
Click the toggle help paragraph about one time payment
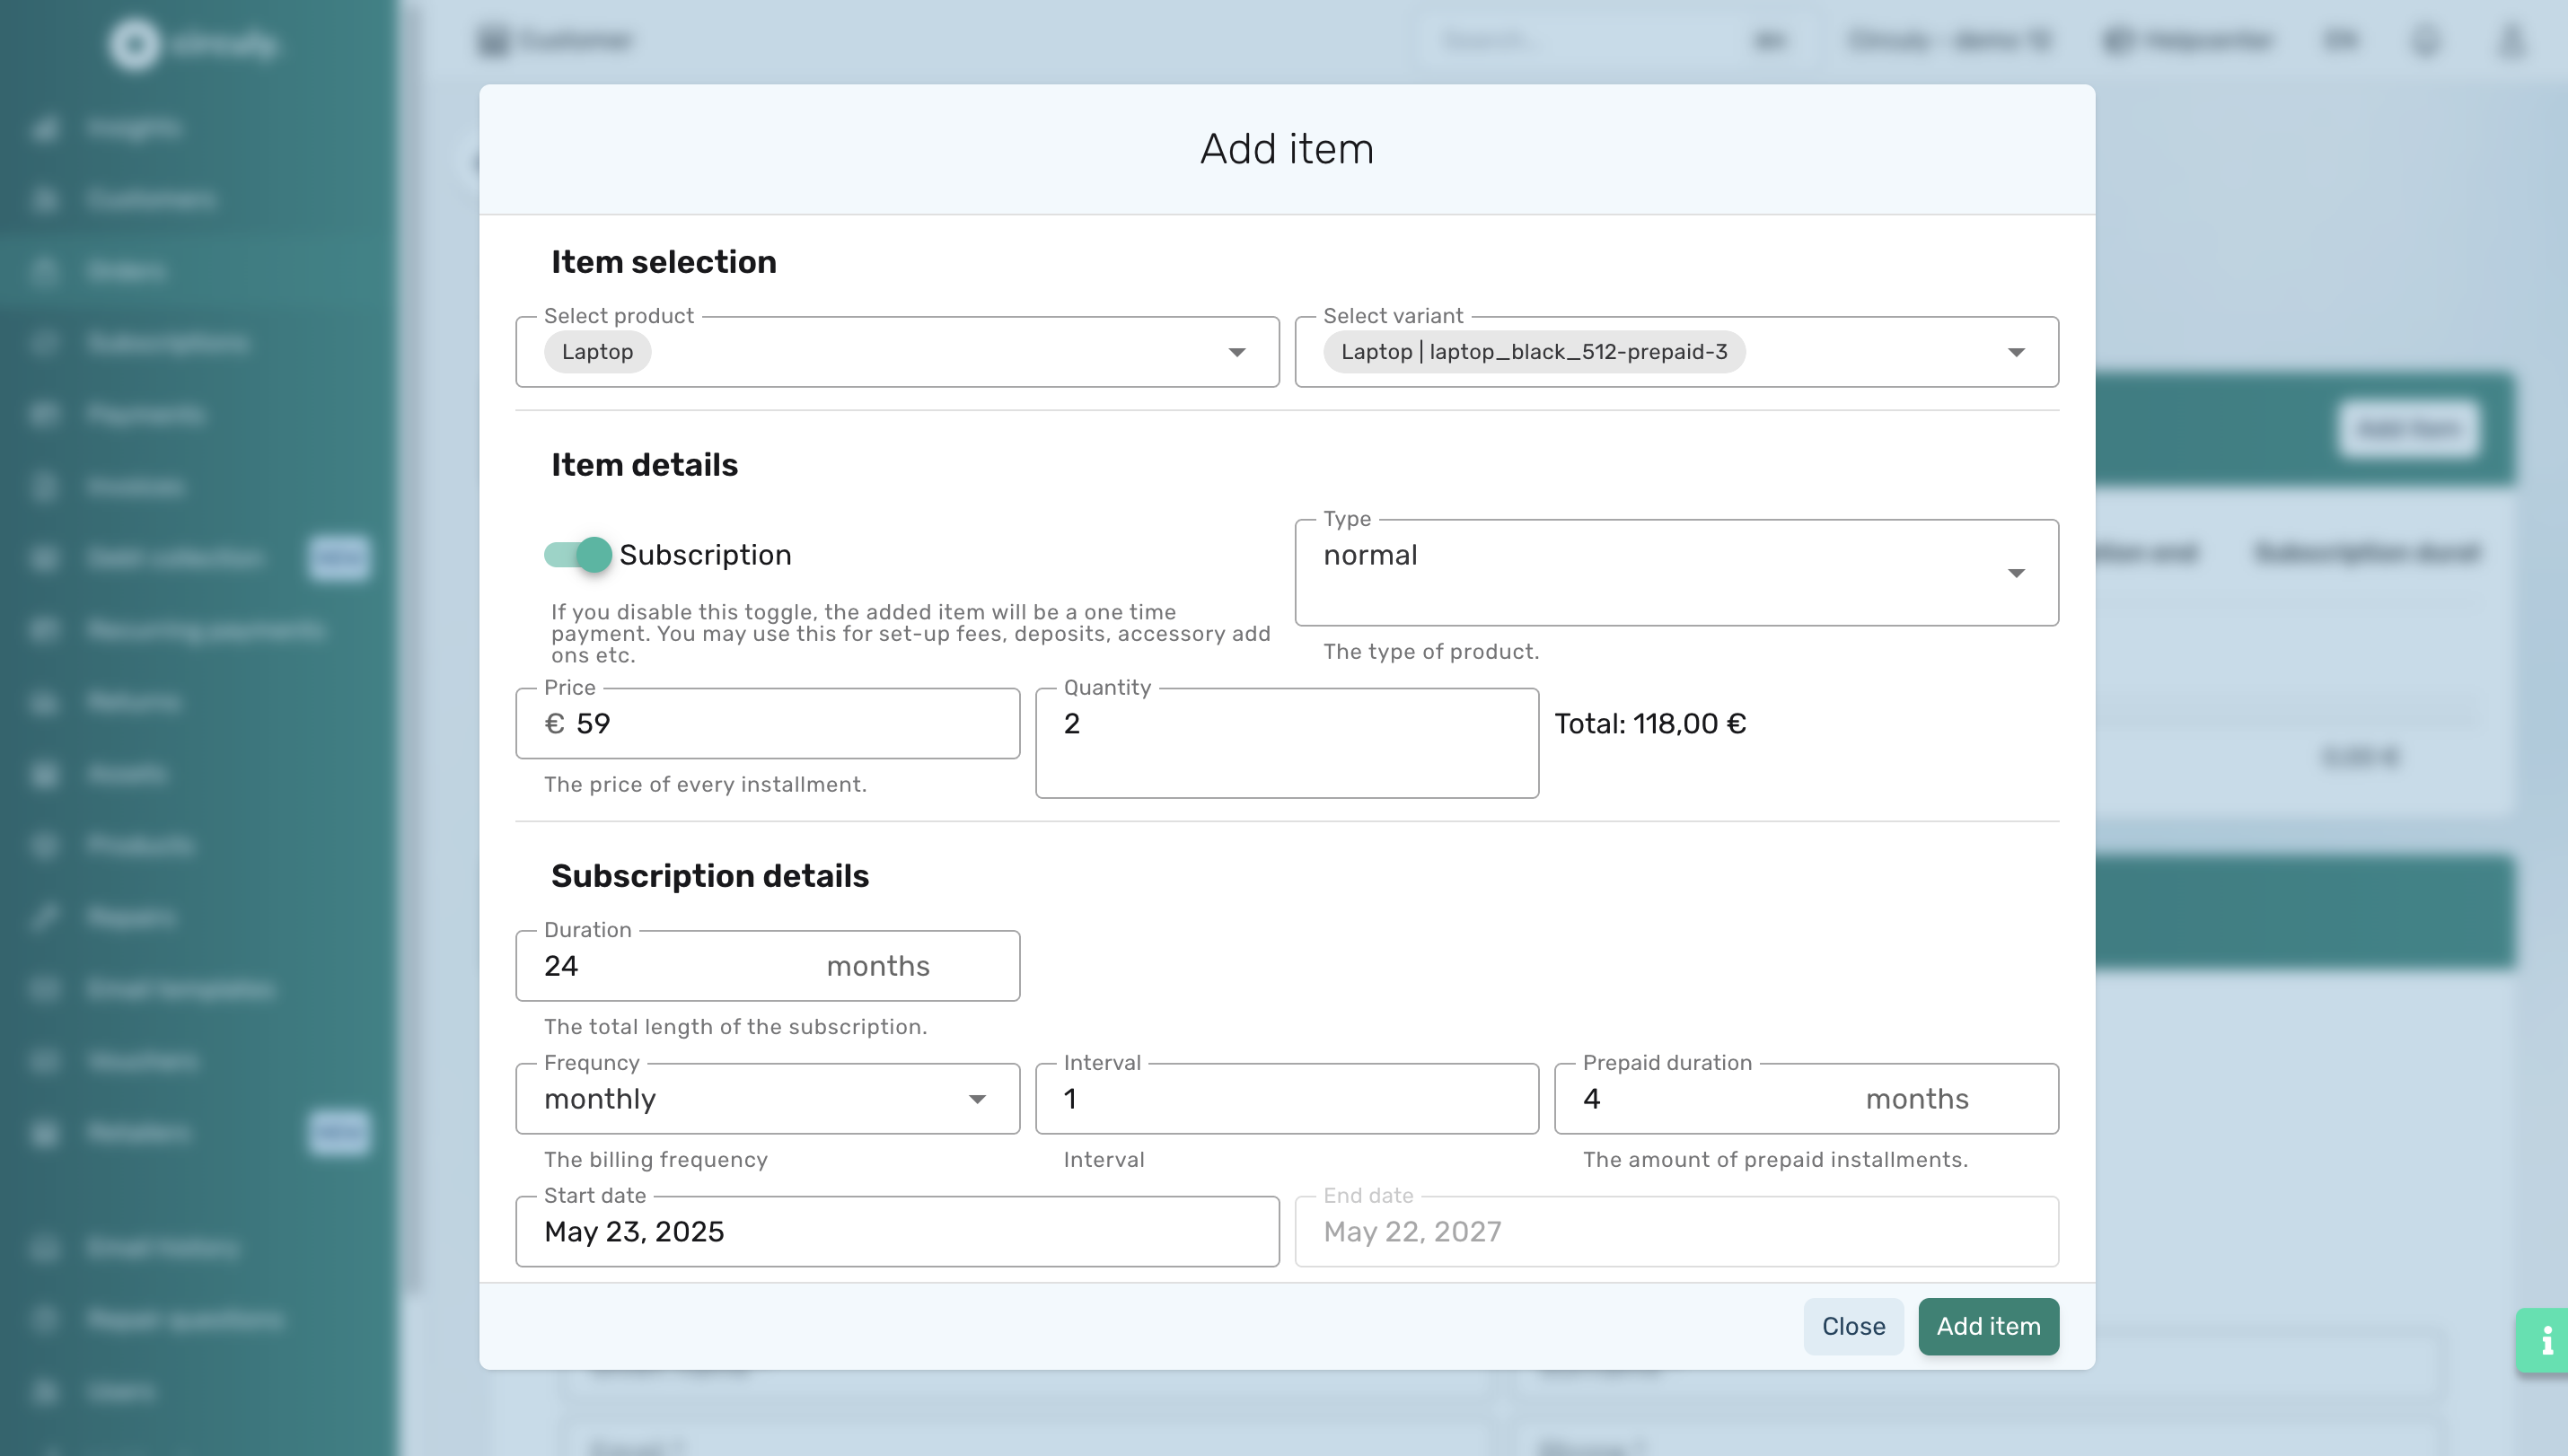pyautogui.click(x=910, y=633)
